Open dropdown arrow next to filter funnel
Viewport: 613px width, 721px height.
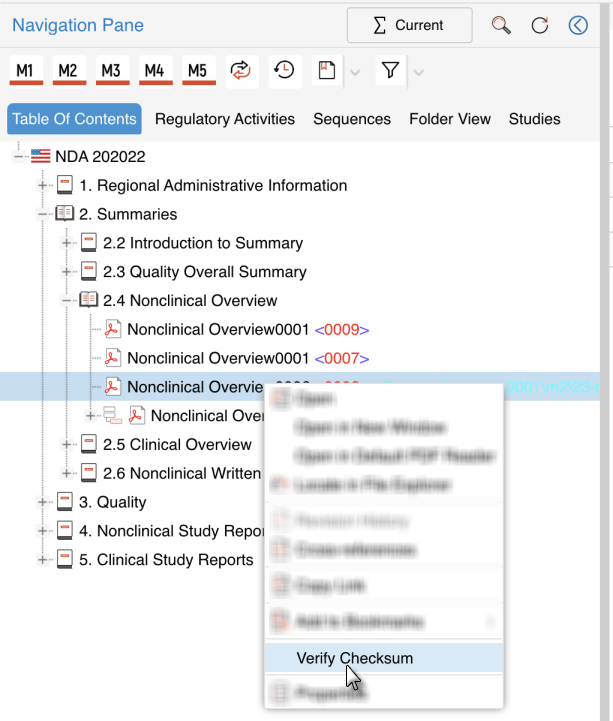click(x=418, y=71)
